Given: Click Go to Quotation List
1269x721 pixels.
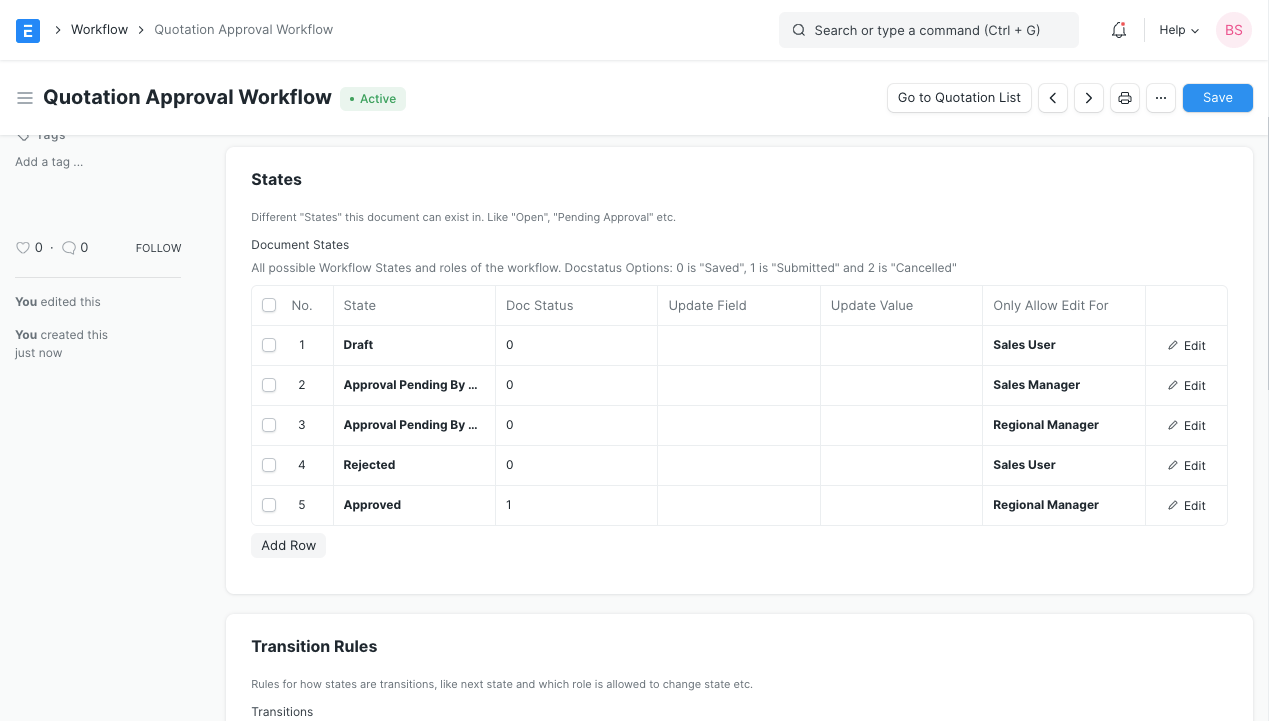Looking at the screenshot, I should click(959, 98).
